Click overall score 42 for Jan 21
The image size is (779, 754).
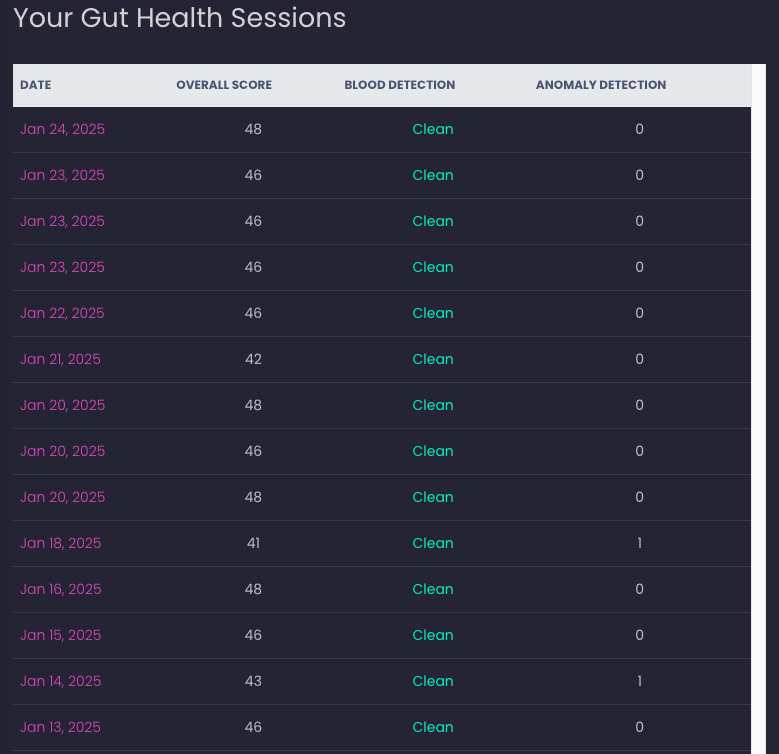[x=253, y=359]
